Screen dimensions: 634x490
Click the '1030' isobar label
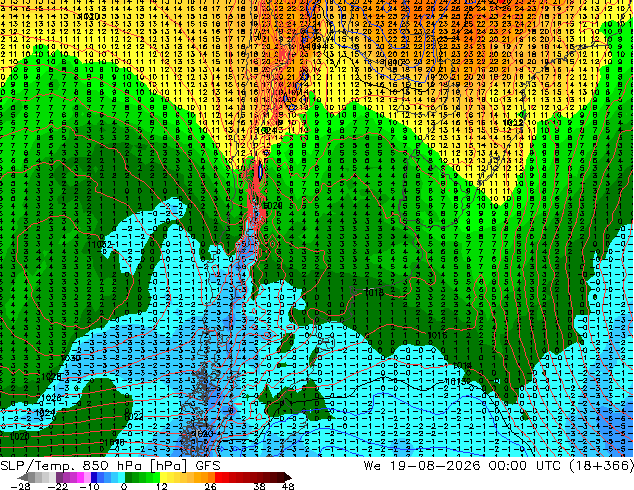click(71, 358)
